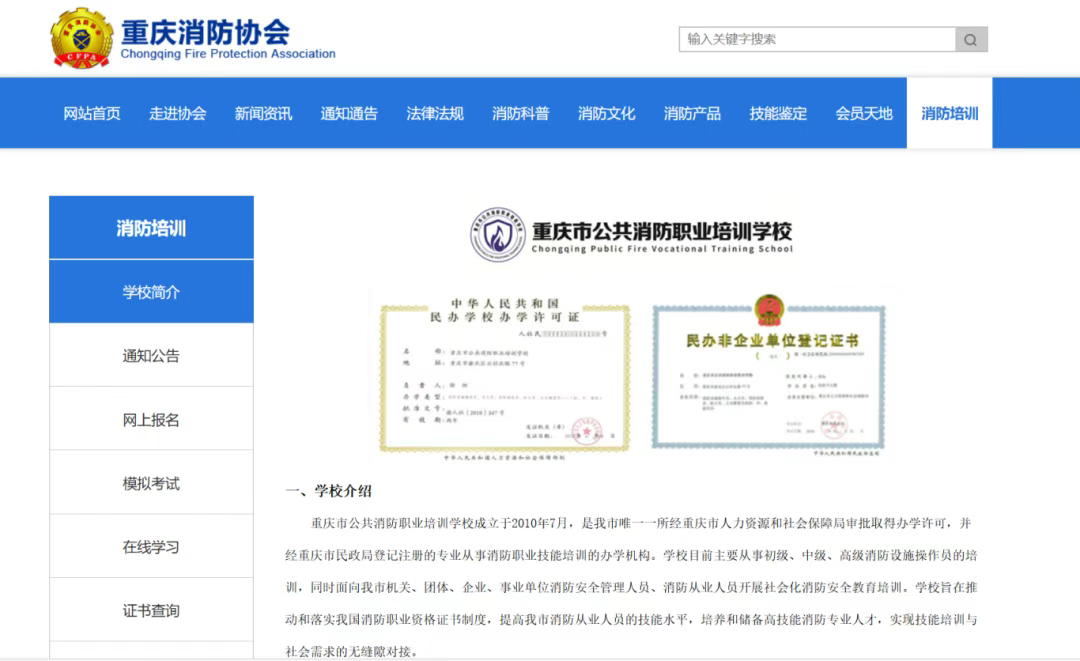Go to the 技能鉴定 page

778,113
